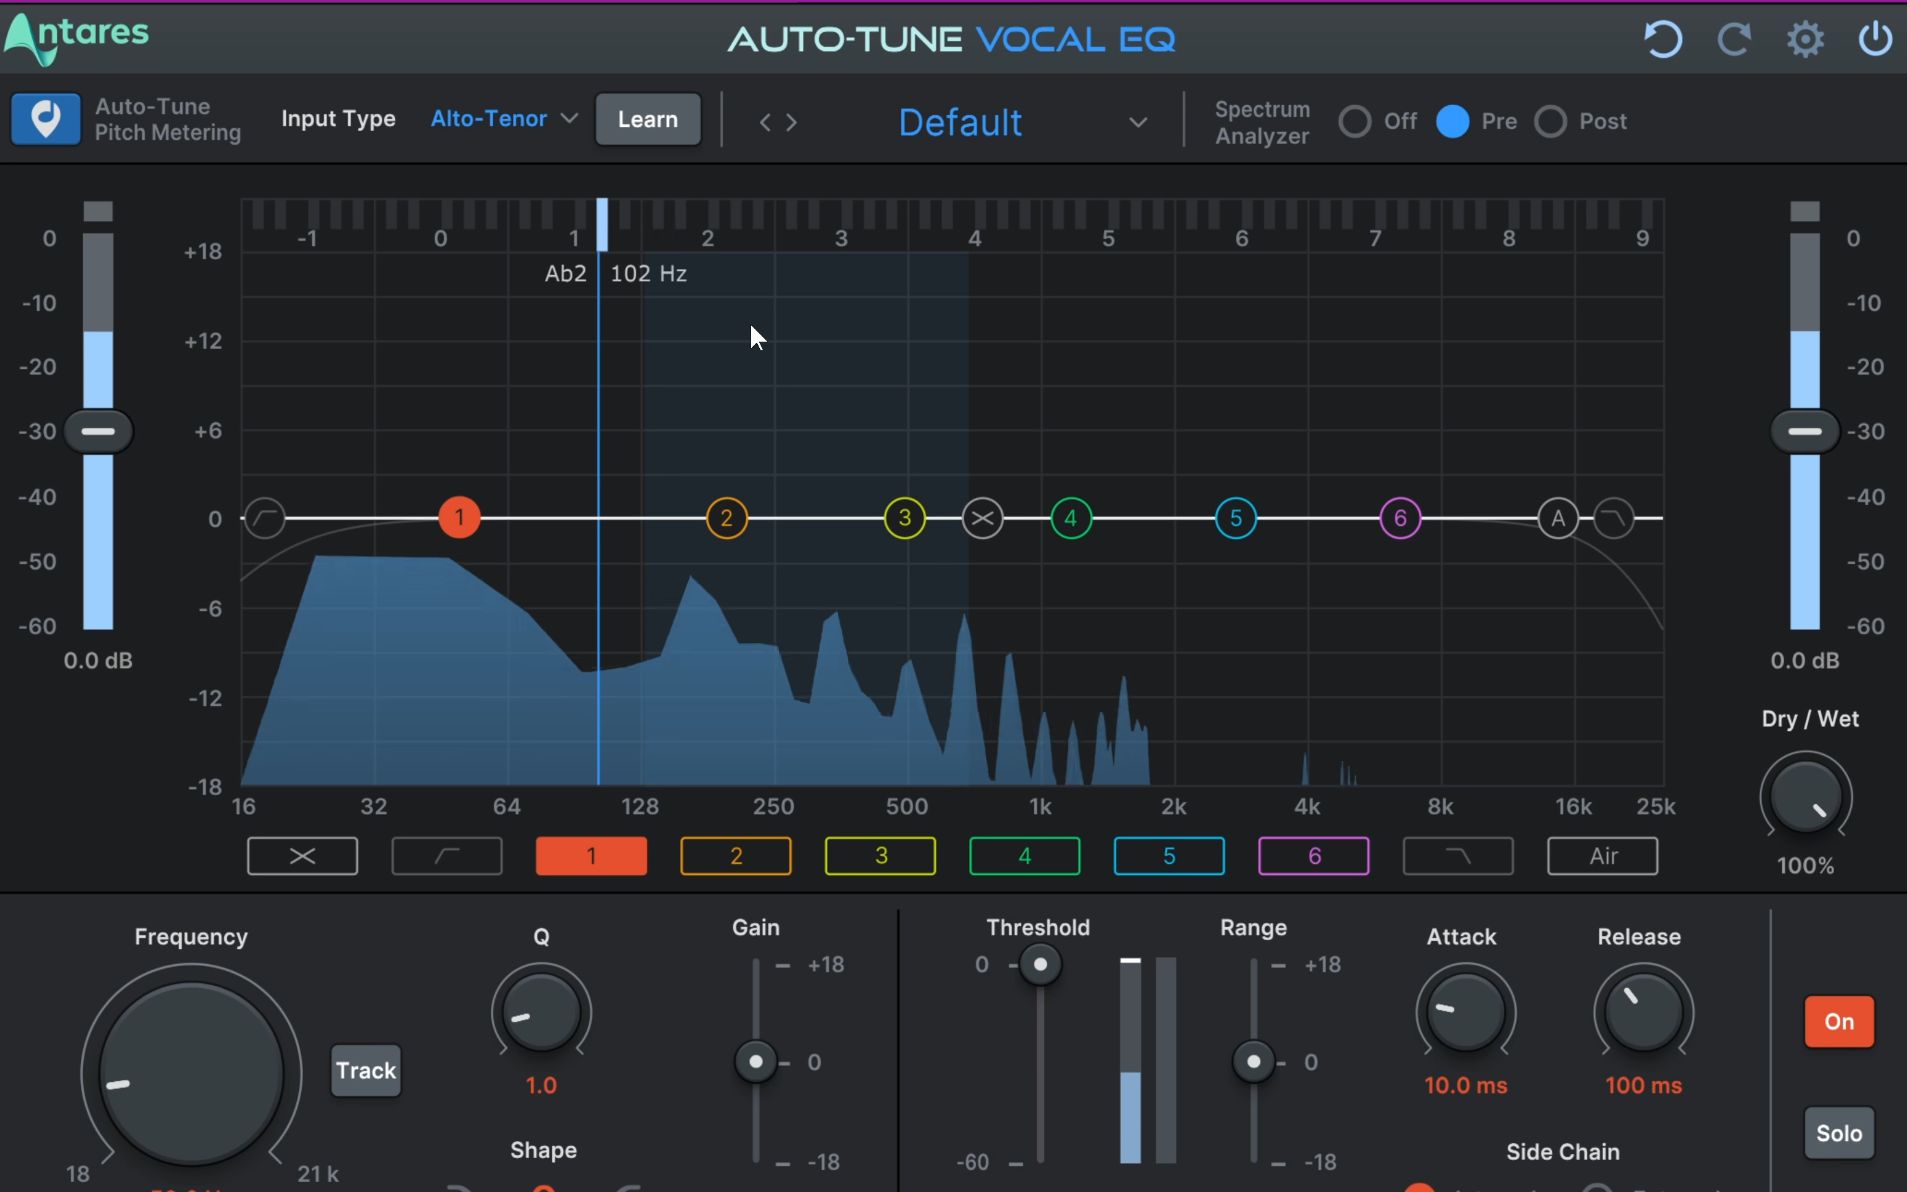Click the Gain slider handle
This screenshot has width=1907, height=1192.
756,1061
